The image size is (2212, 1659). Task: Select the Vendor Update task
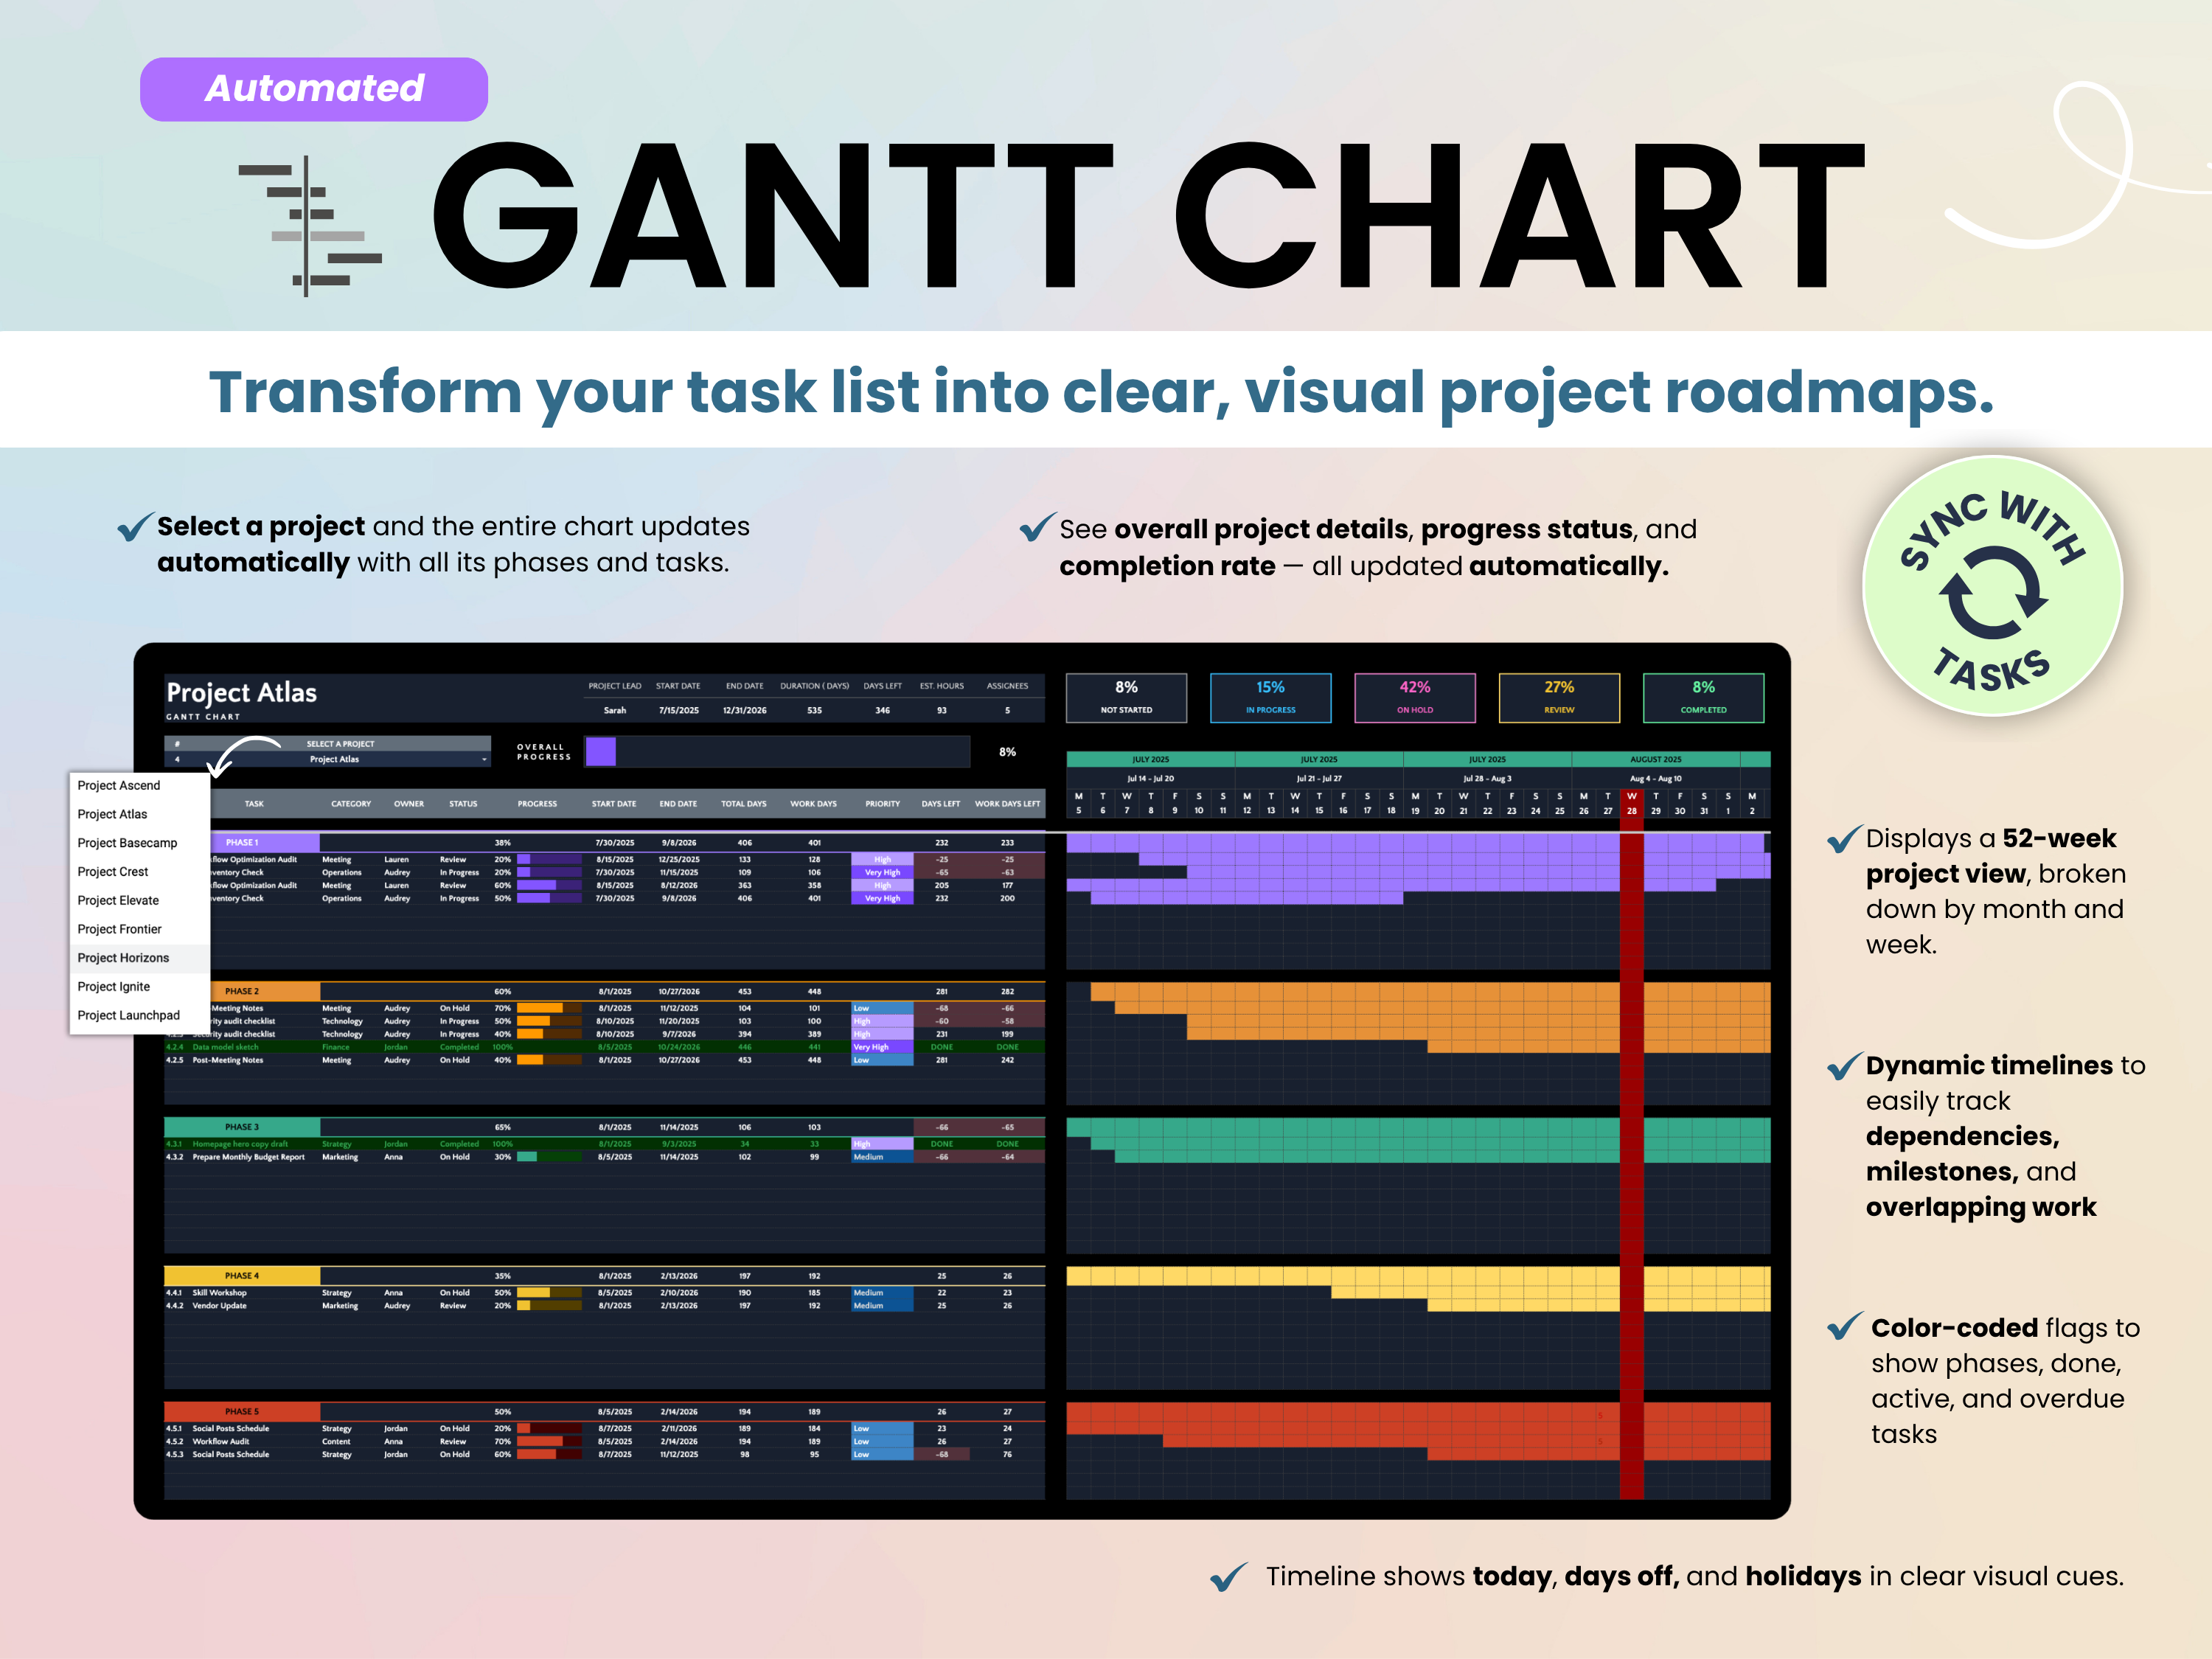pos(605,1306)
